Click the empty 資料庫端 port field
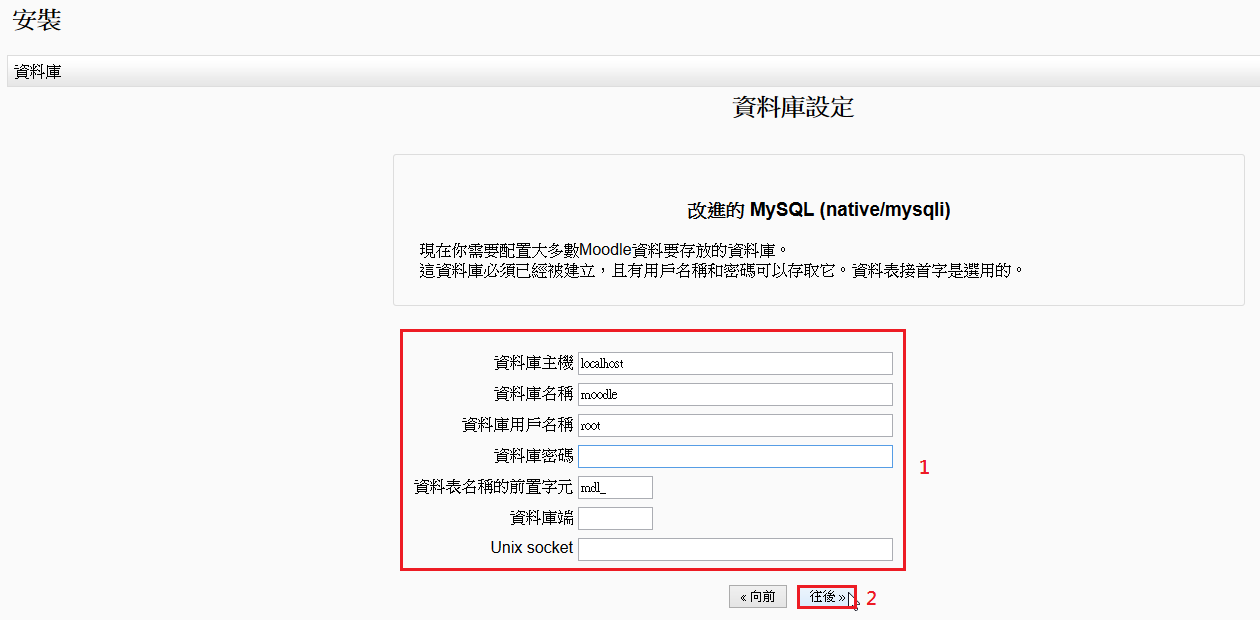This screenshot has width=1260, height=620. (615, 518)
